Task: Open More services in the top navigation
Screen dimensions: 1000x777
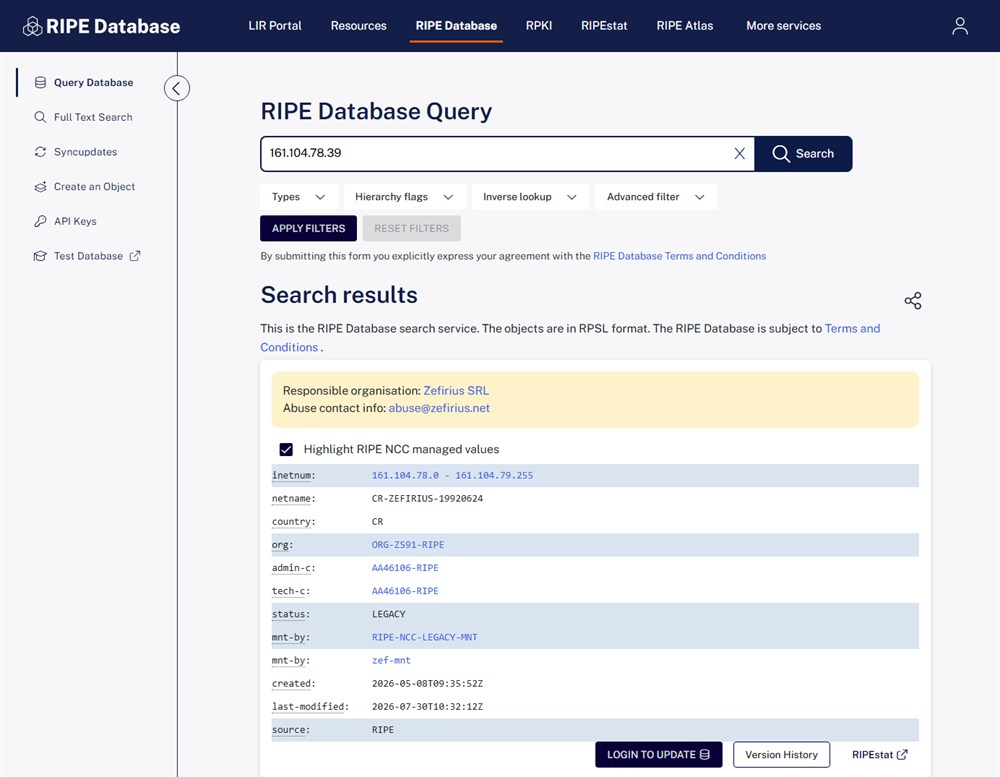Action: point(783,26)
